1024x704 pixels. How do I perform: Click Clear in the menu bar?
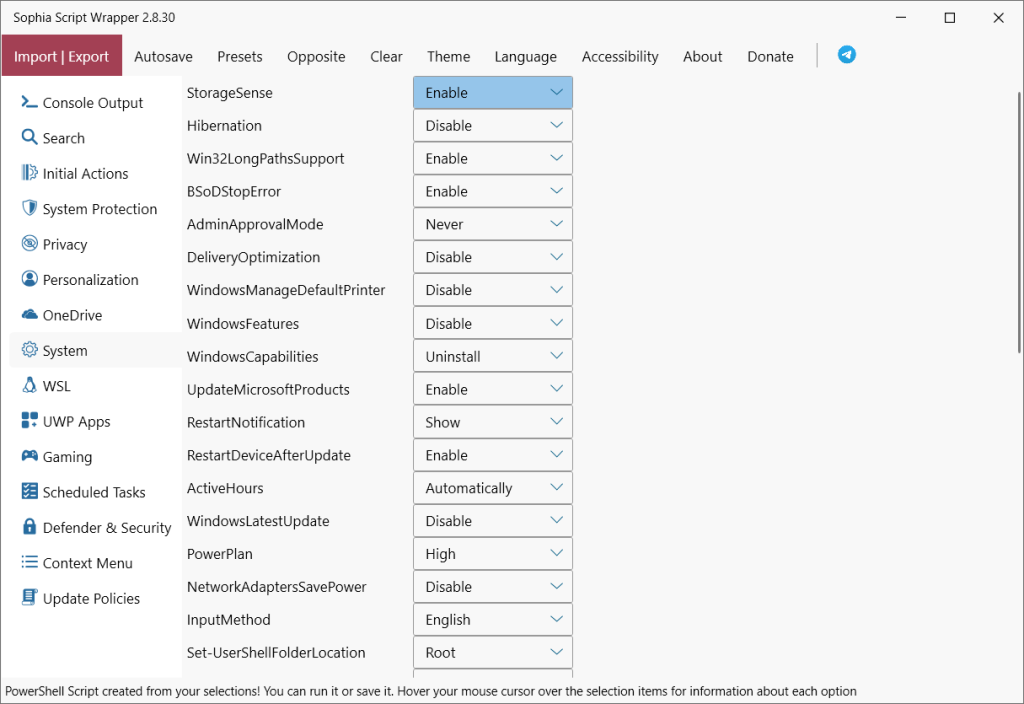(x=386, y=57)
